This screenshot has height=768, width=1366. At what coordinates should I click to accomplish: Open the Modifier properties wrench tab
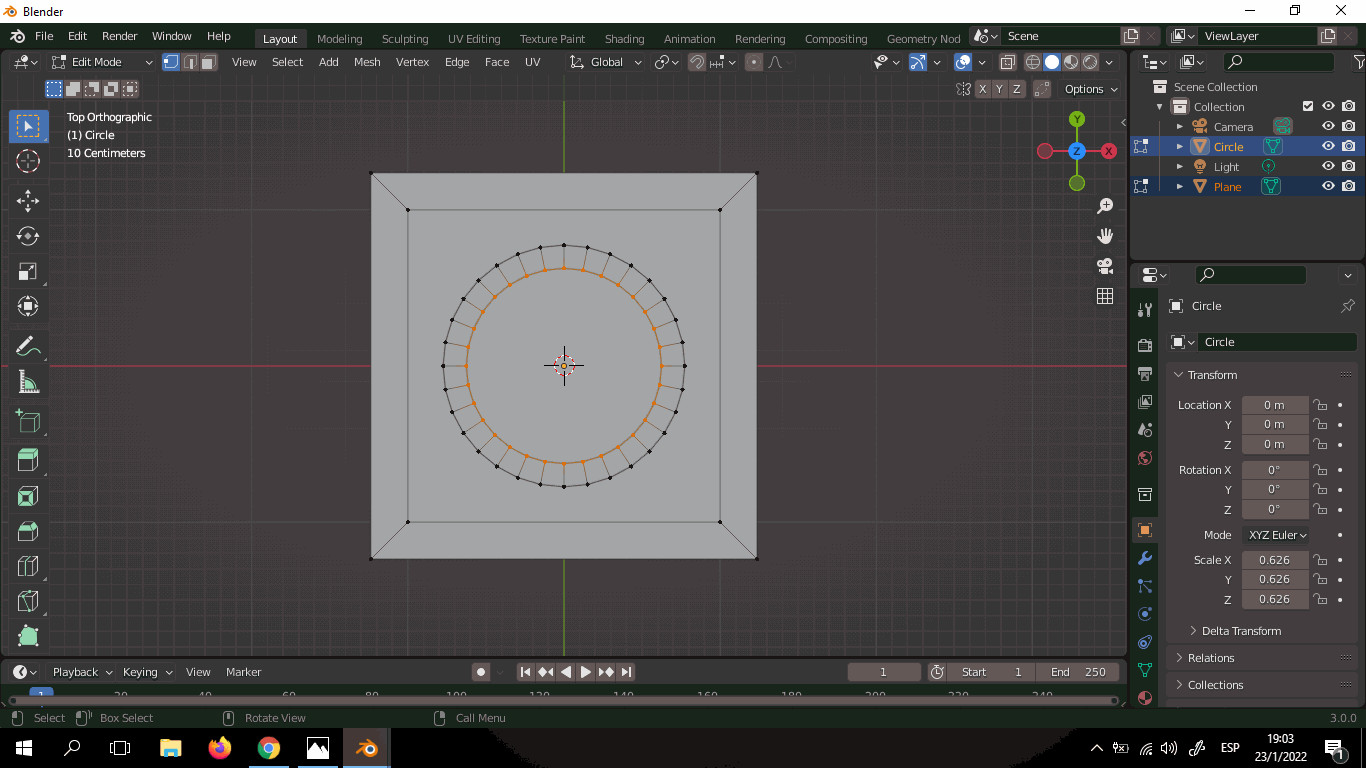point(1145,558)
